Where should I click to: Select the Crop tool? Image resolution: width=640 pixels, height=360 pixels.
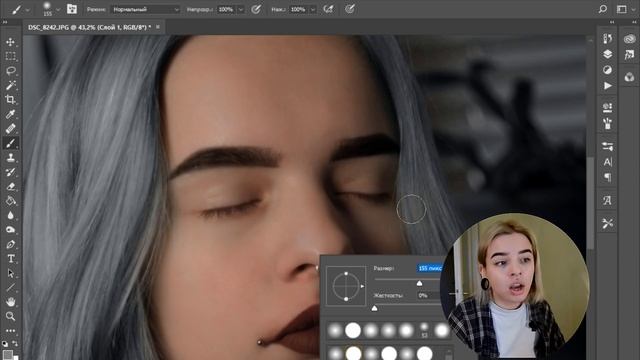pos(11,100)
